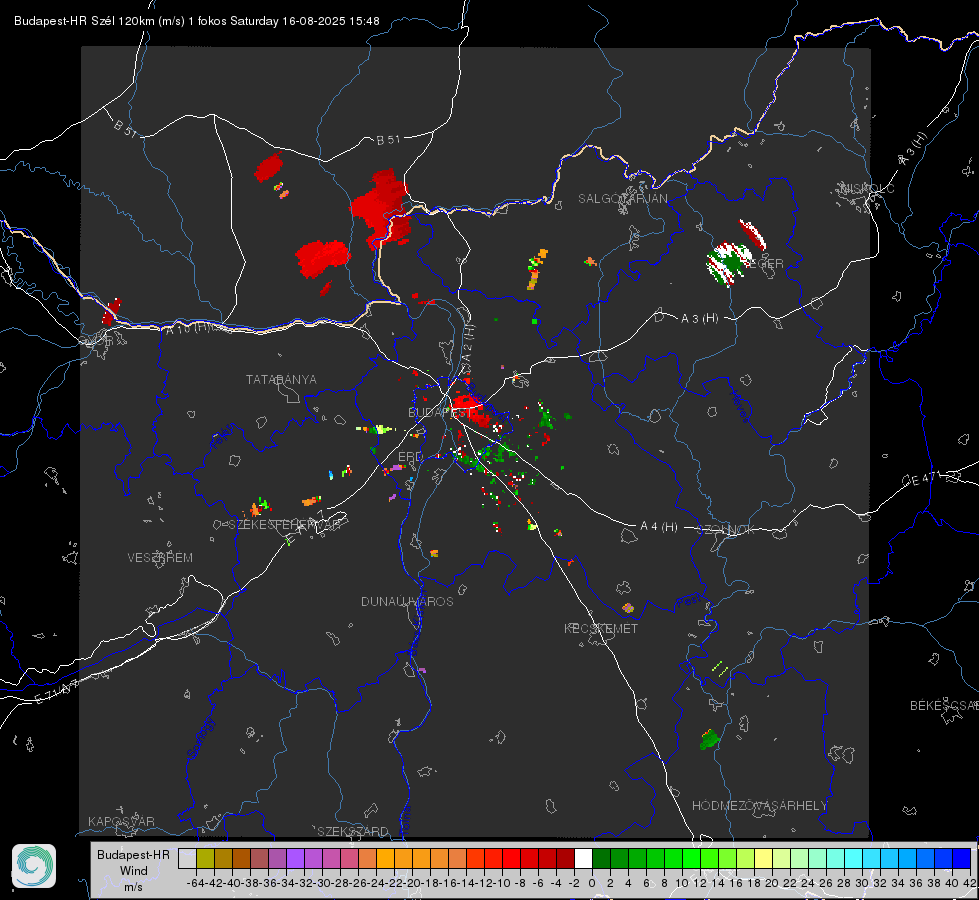The image size is (979, 900).
Task: Select the dark green swatch between 0 and 2
Action: tap(601, 858)
